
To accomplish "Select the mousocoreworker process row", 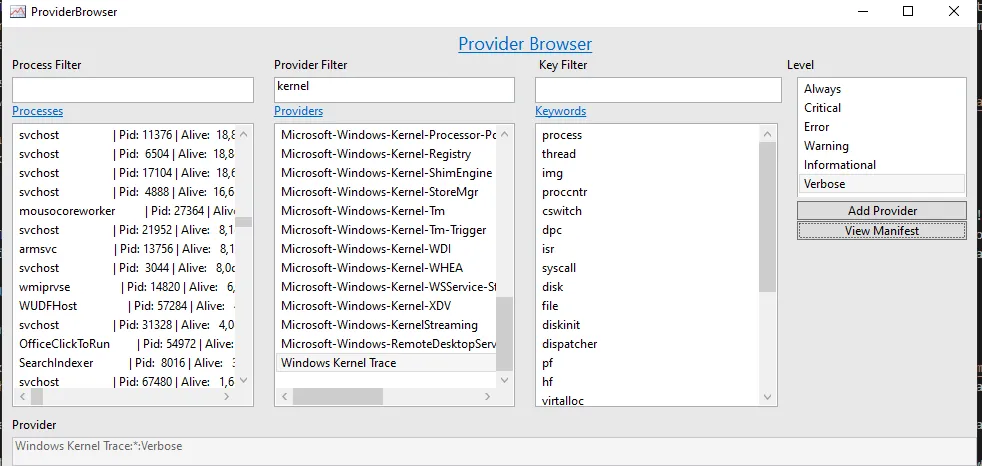I will [x=125, y=210].
